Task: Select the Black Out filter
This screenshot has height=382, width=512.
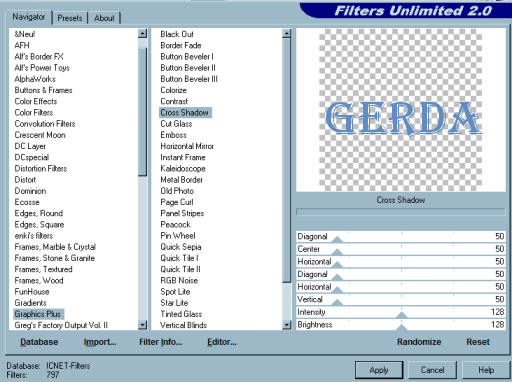Action: coord(177,34)
